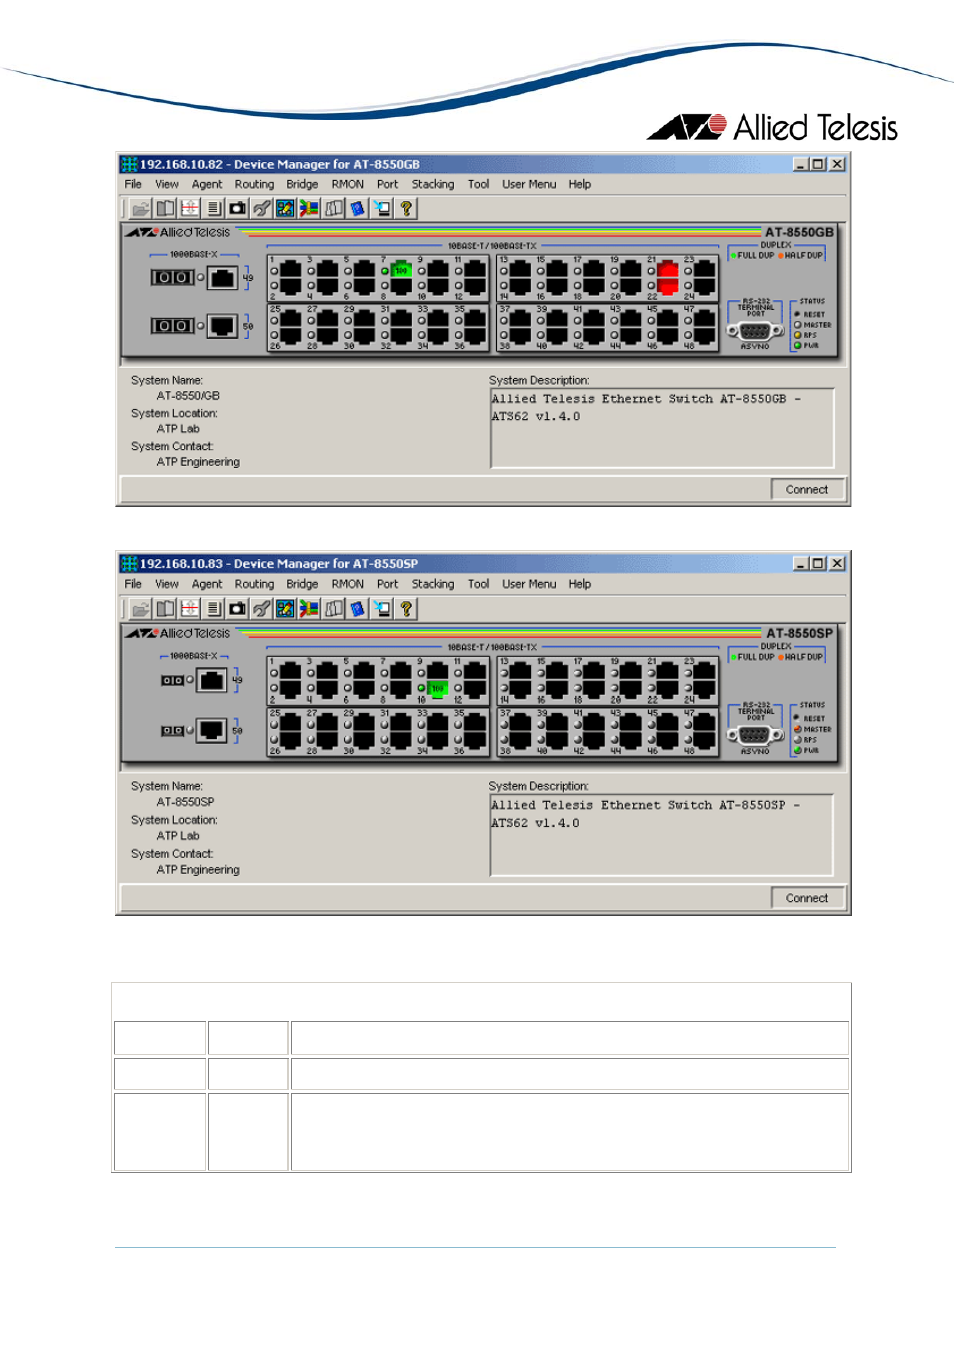Click text list icon in AT-8550SP toolbar
The height and width of the screenshot is (1350, 954).
point(213,608)
